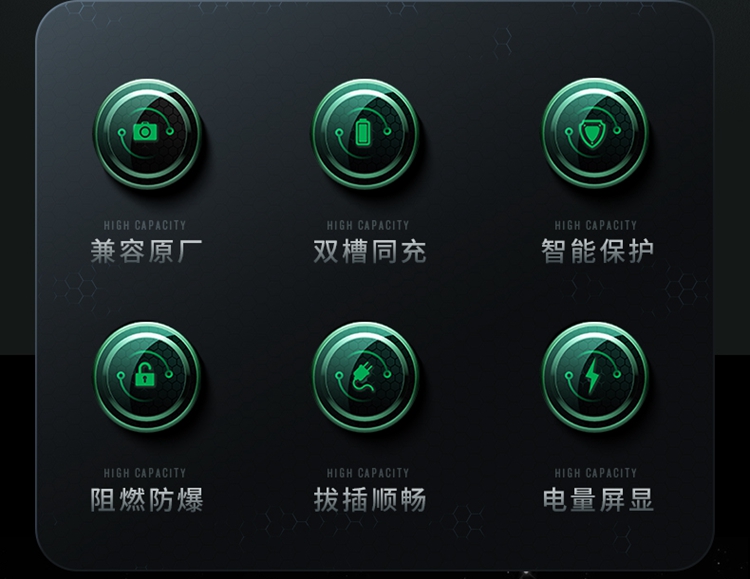The image size is (750, 579).
Task: Select the padlock icon above 阻燃防爆
Action: tap(146, 376)
